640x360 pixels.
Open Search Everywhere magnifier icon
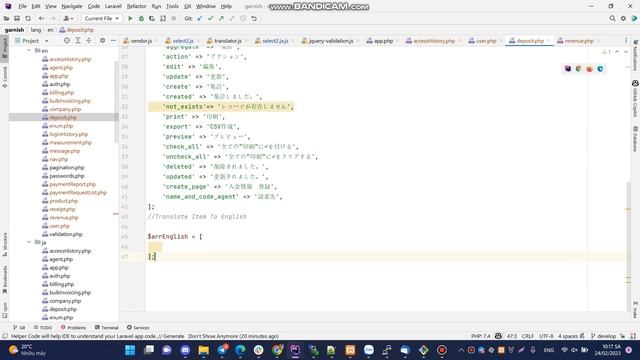[x=612, y=18]
